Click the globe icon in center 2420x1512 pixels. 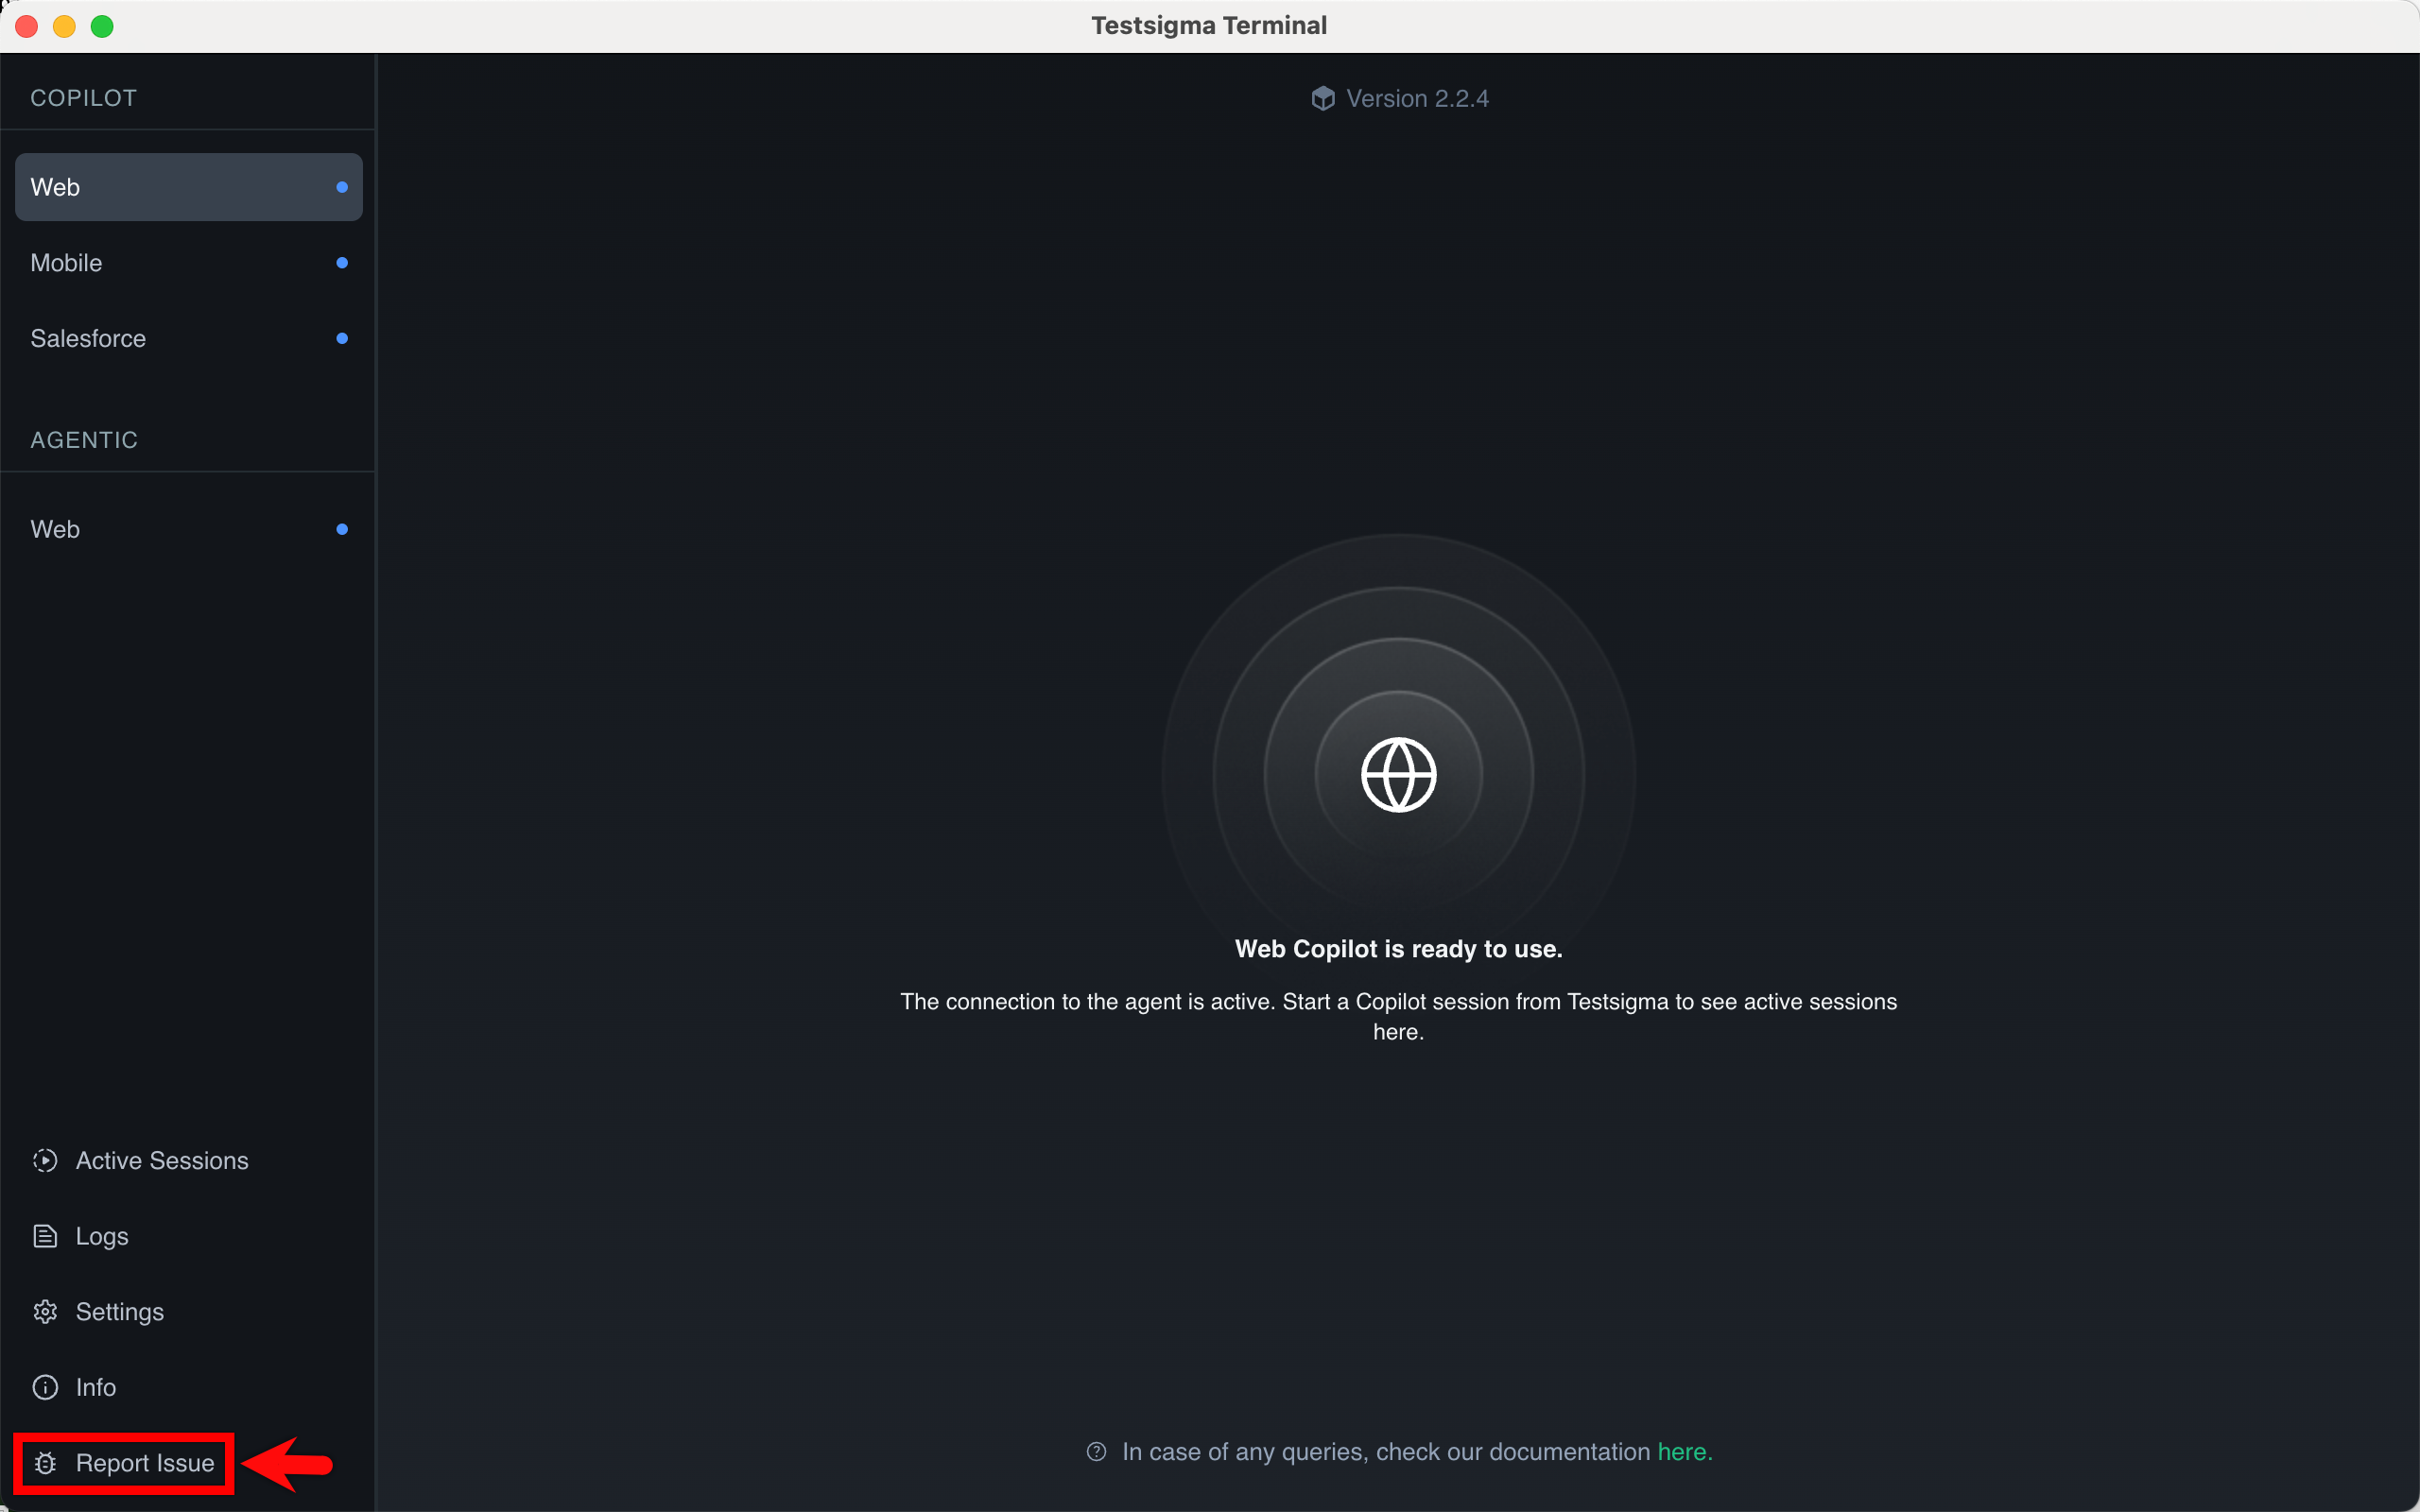click(1398, 774)
